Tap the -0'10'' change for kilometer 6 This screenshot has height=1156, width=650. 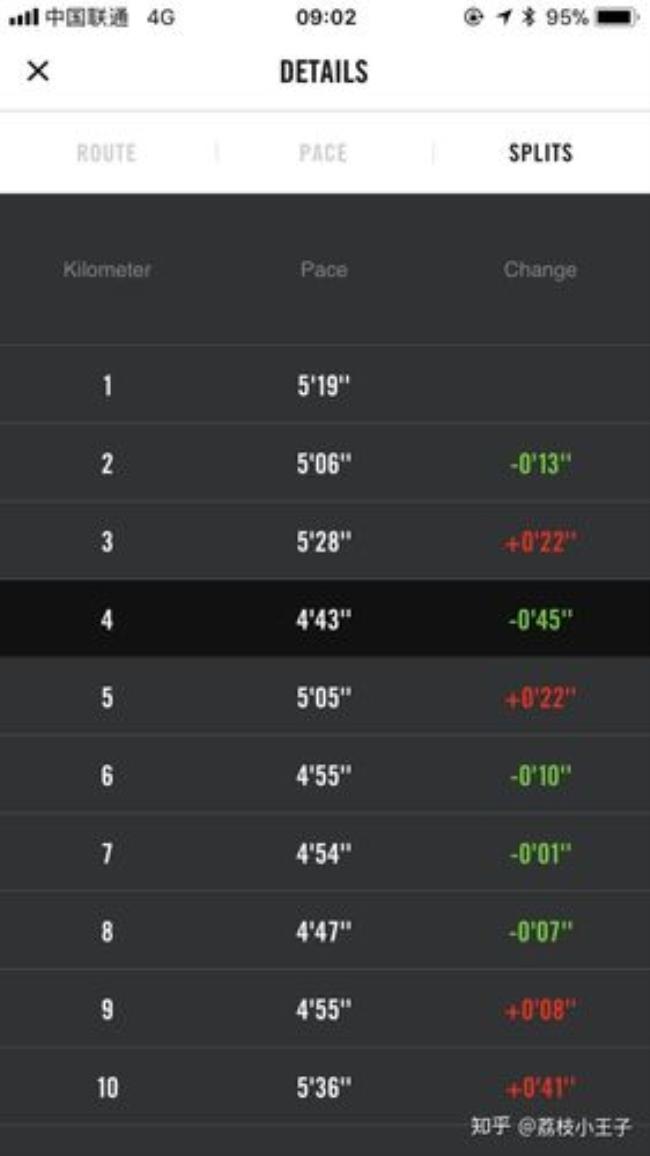tap(540, 775)
